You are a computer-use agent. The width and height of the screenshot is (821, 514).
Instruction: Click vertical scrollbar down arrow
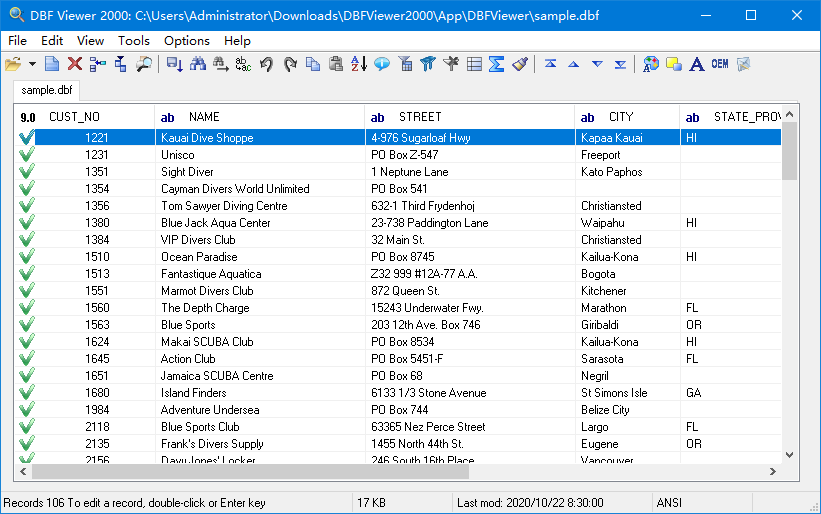(790, 455)
